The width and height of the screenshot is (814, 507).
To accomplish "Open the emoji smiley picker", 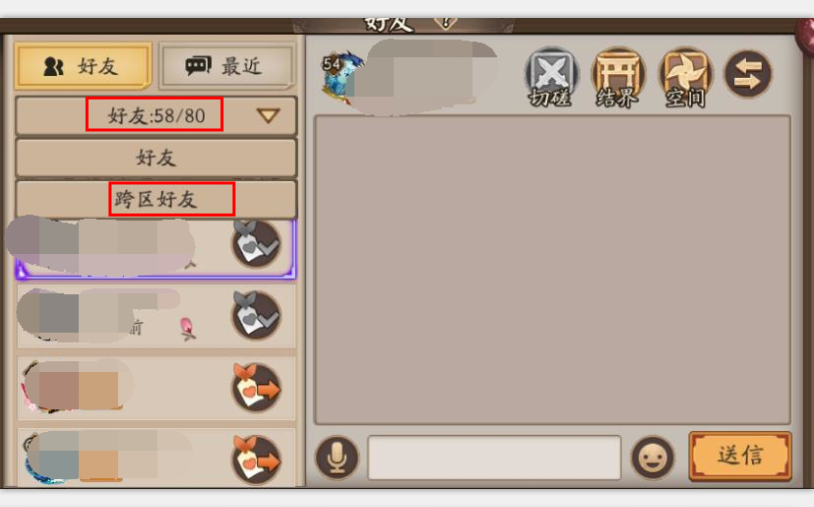I will [653, 457].
